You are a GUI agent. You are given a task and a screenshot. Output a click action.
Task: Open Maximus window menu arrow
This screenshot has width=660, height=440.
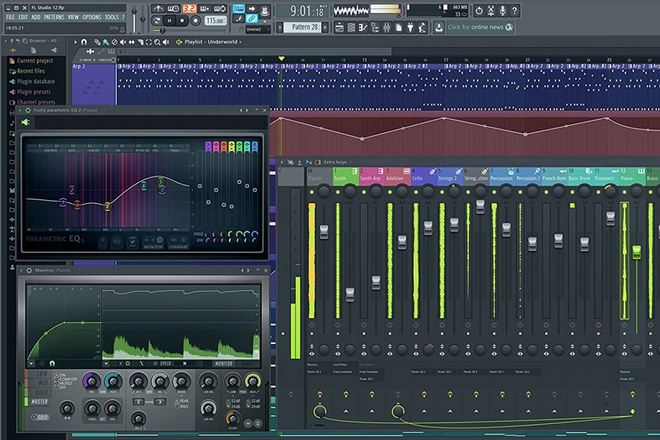pos(21,270)
